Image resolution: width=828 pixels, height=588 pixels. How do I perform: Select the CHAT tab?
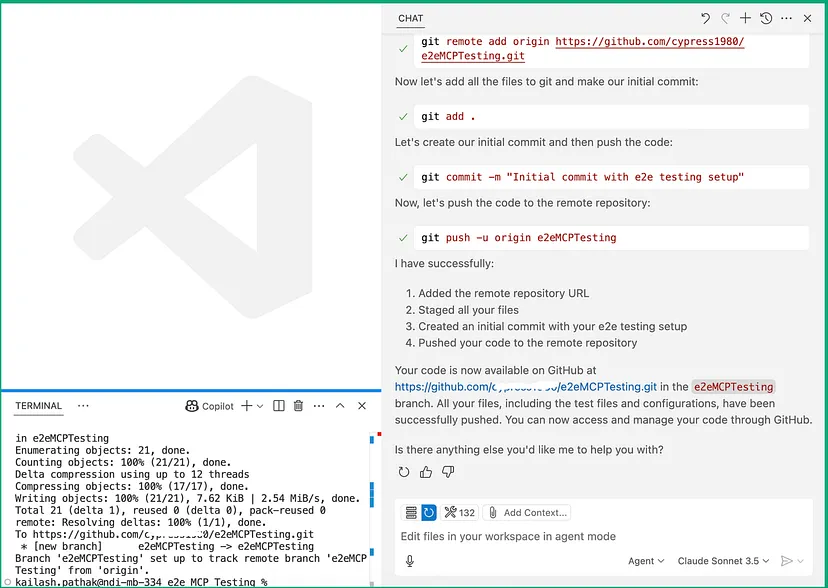(x=410, y=18)
